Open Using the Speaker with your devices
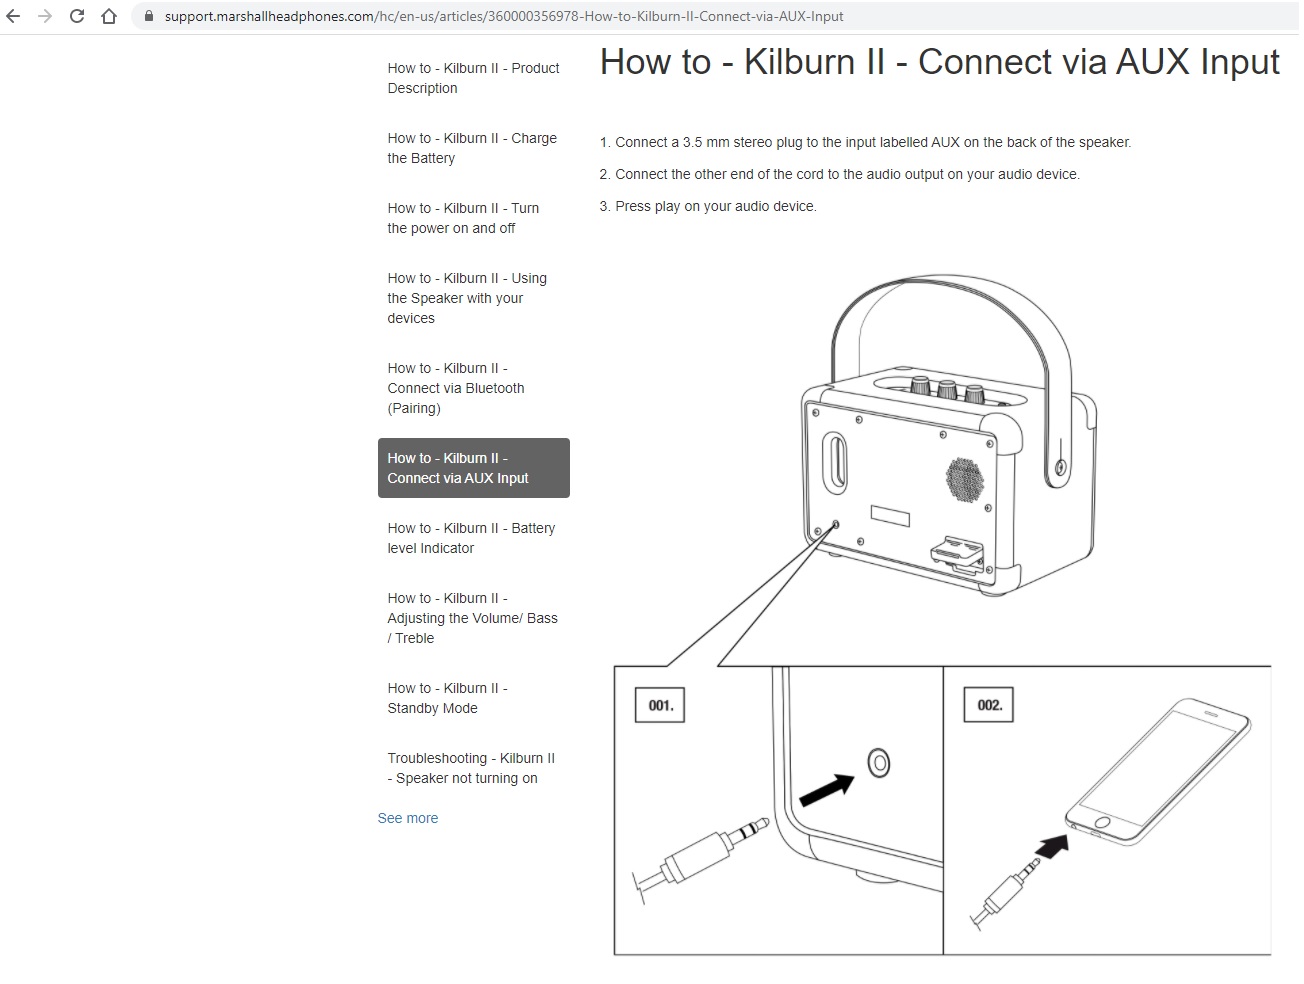Screen dimensions: 1304x984 coord(467,298)
